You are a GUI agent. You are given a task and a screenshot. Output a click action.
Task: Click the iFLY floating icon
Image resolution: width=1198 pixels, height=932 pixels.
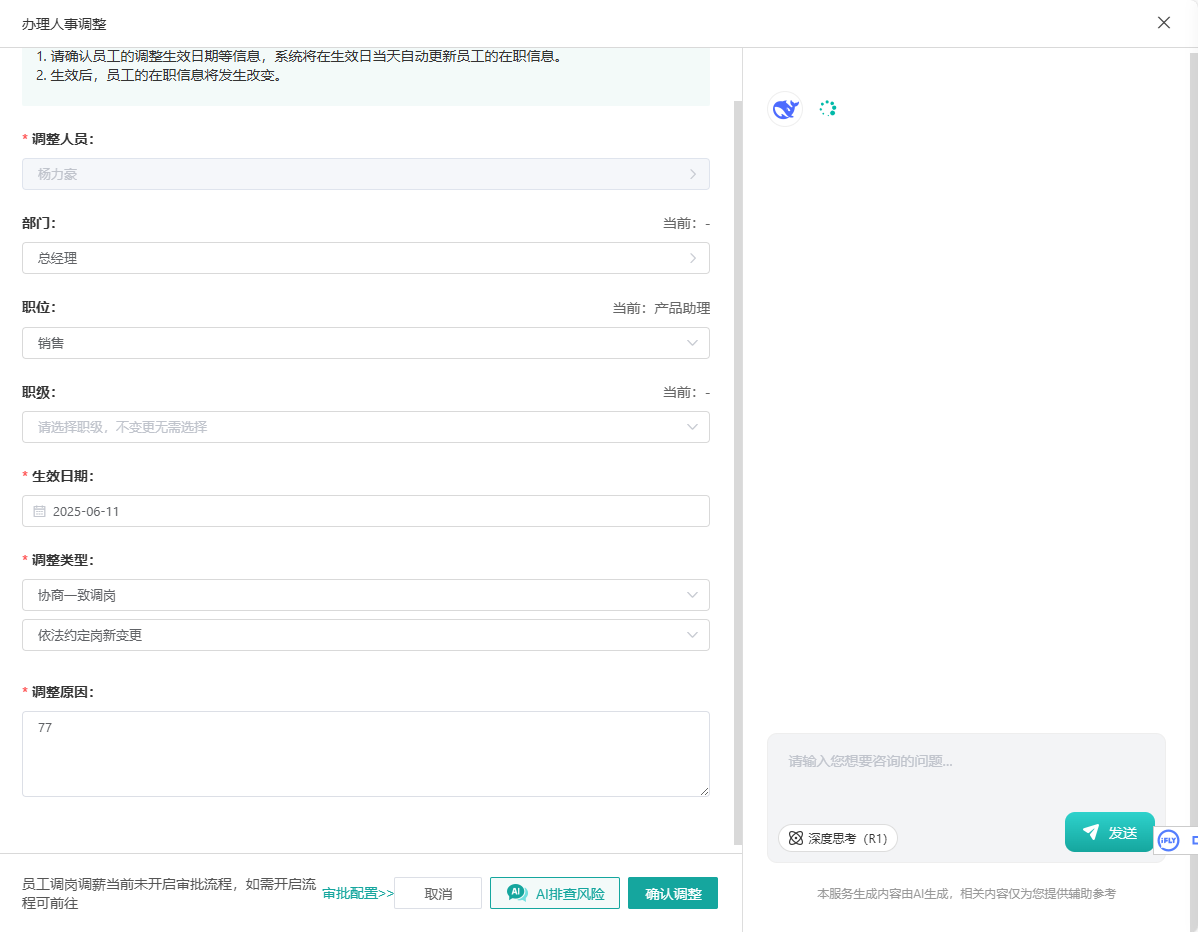point(1168,840)
